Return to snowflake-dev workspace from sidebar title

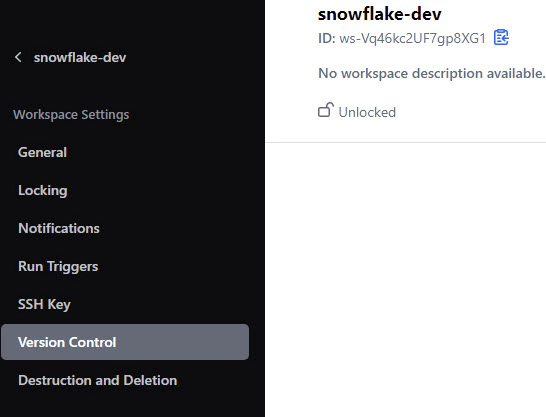click(80, 57)
